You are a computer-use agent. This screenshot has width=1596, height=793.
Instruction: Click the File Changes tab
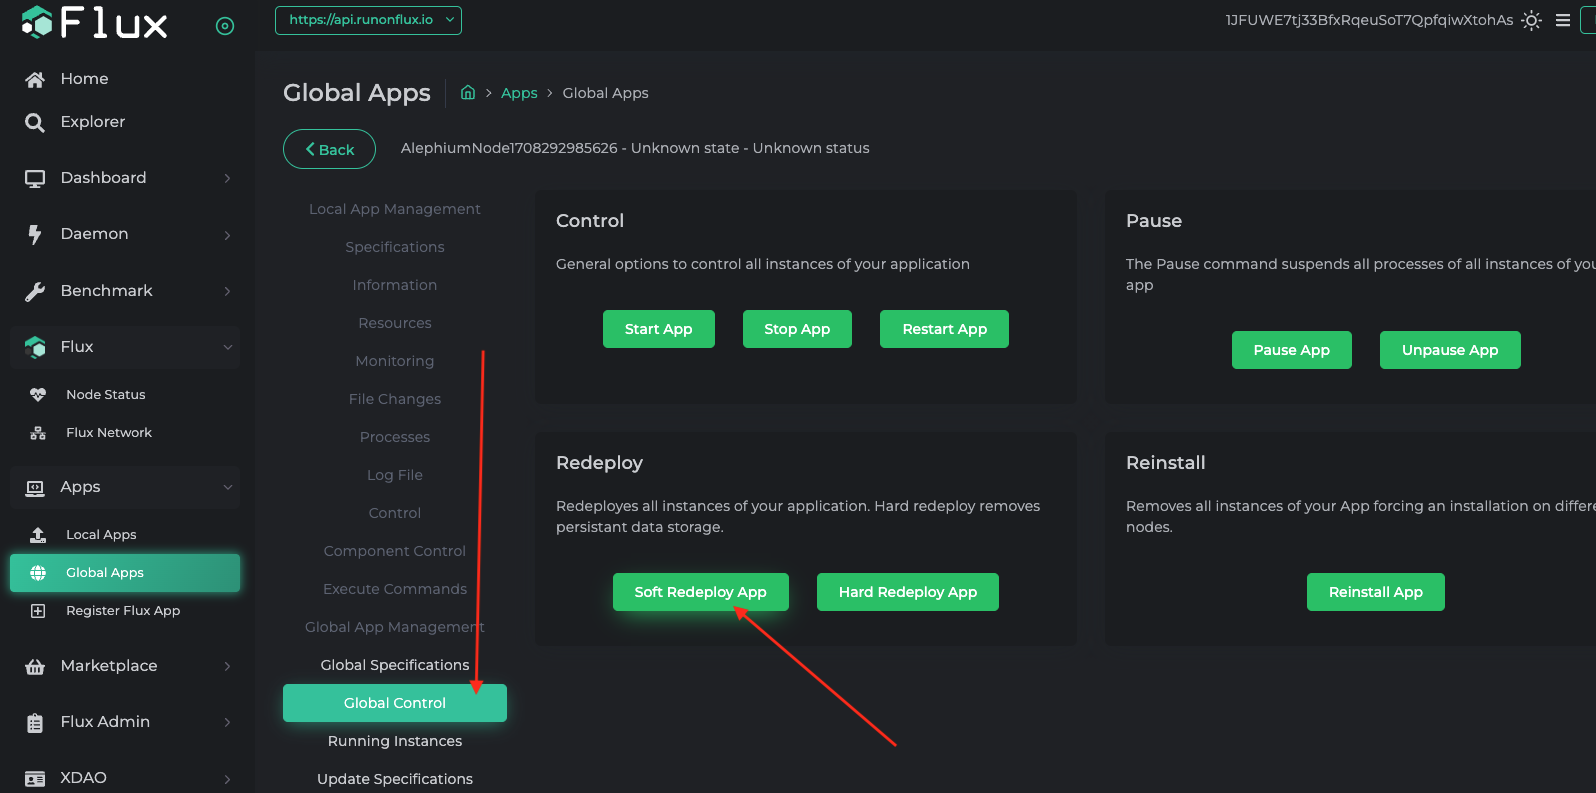[x=395, y=399]
